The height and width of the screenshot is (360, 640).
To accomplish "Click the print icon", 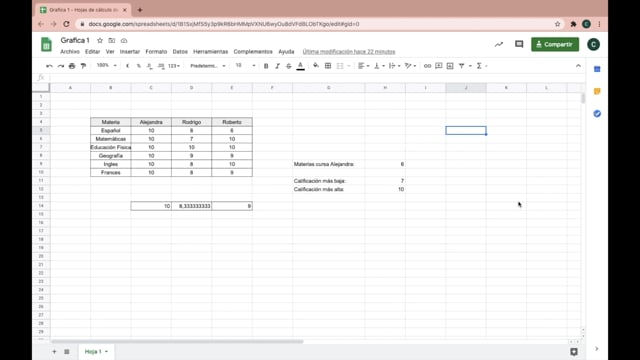I will [72, 66].
